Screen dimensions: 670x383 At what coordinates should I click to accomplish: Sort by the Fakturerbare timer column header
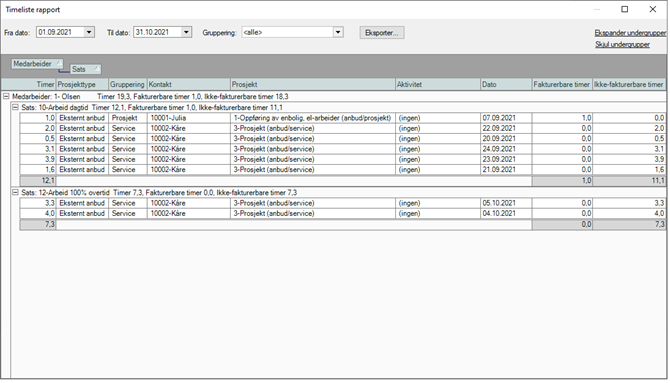coord(562,85)
